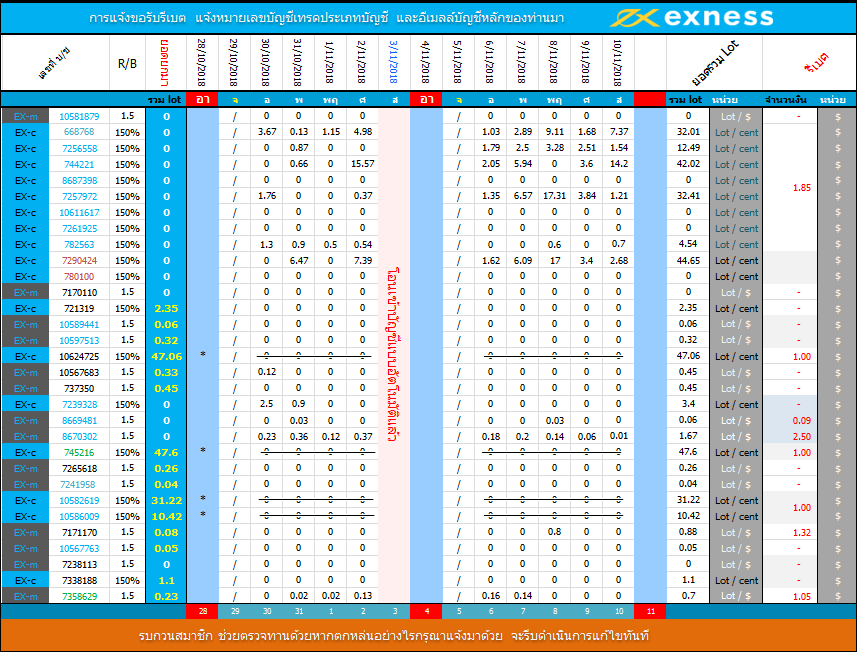Select yellow carried lot value 0.33
Image resolution: width=857 pixels, height=652 pixels.
(166, 373)
